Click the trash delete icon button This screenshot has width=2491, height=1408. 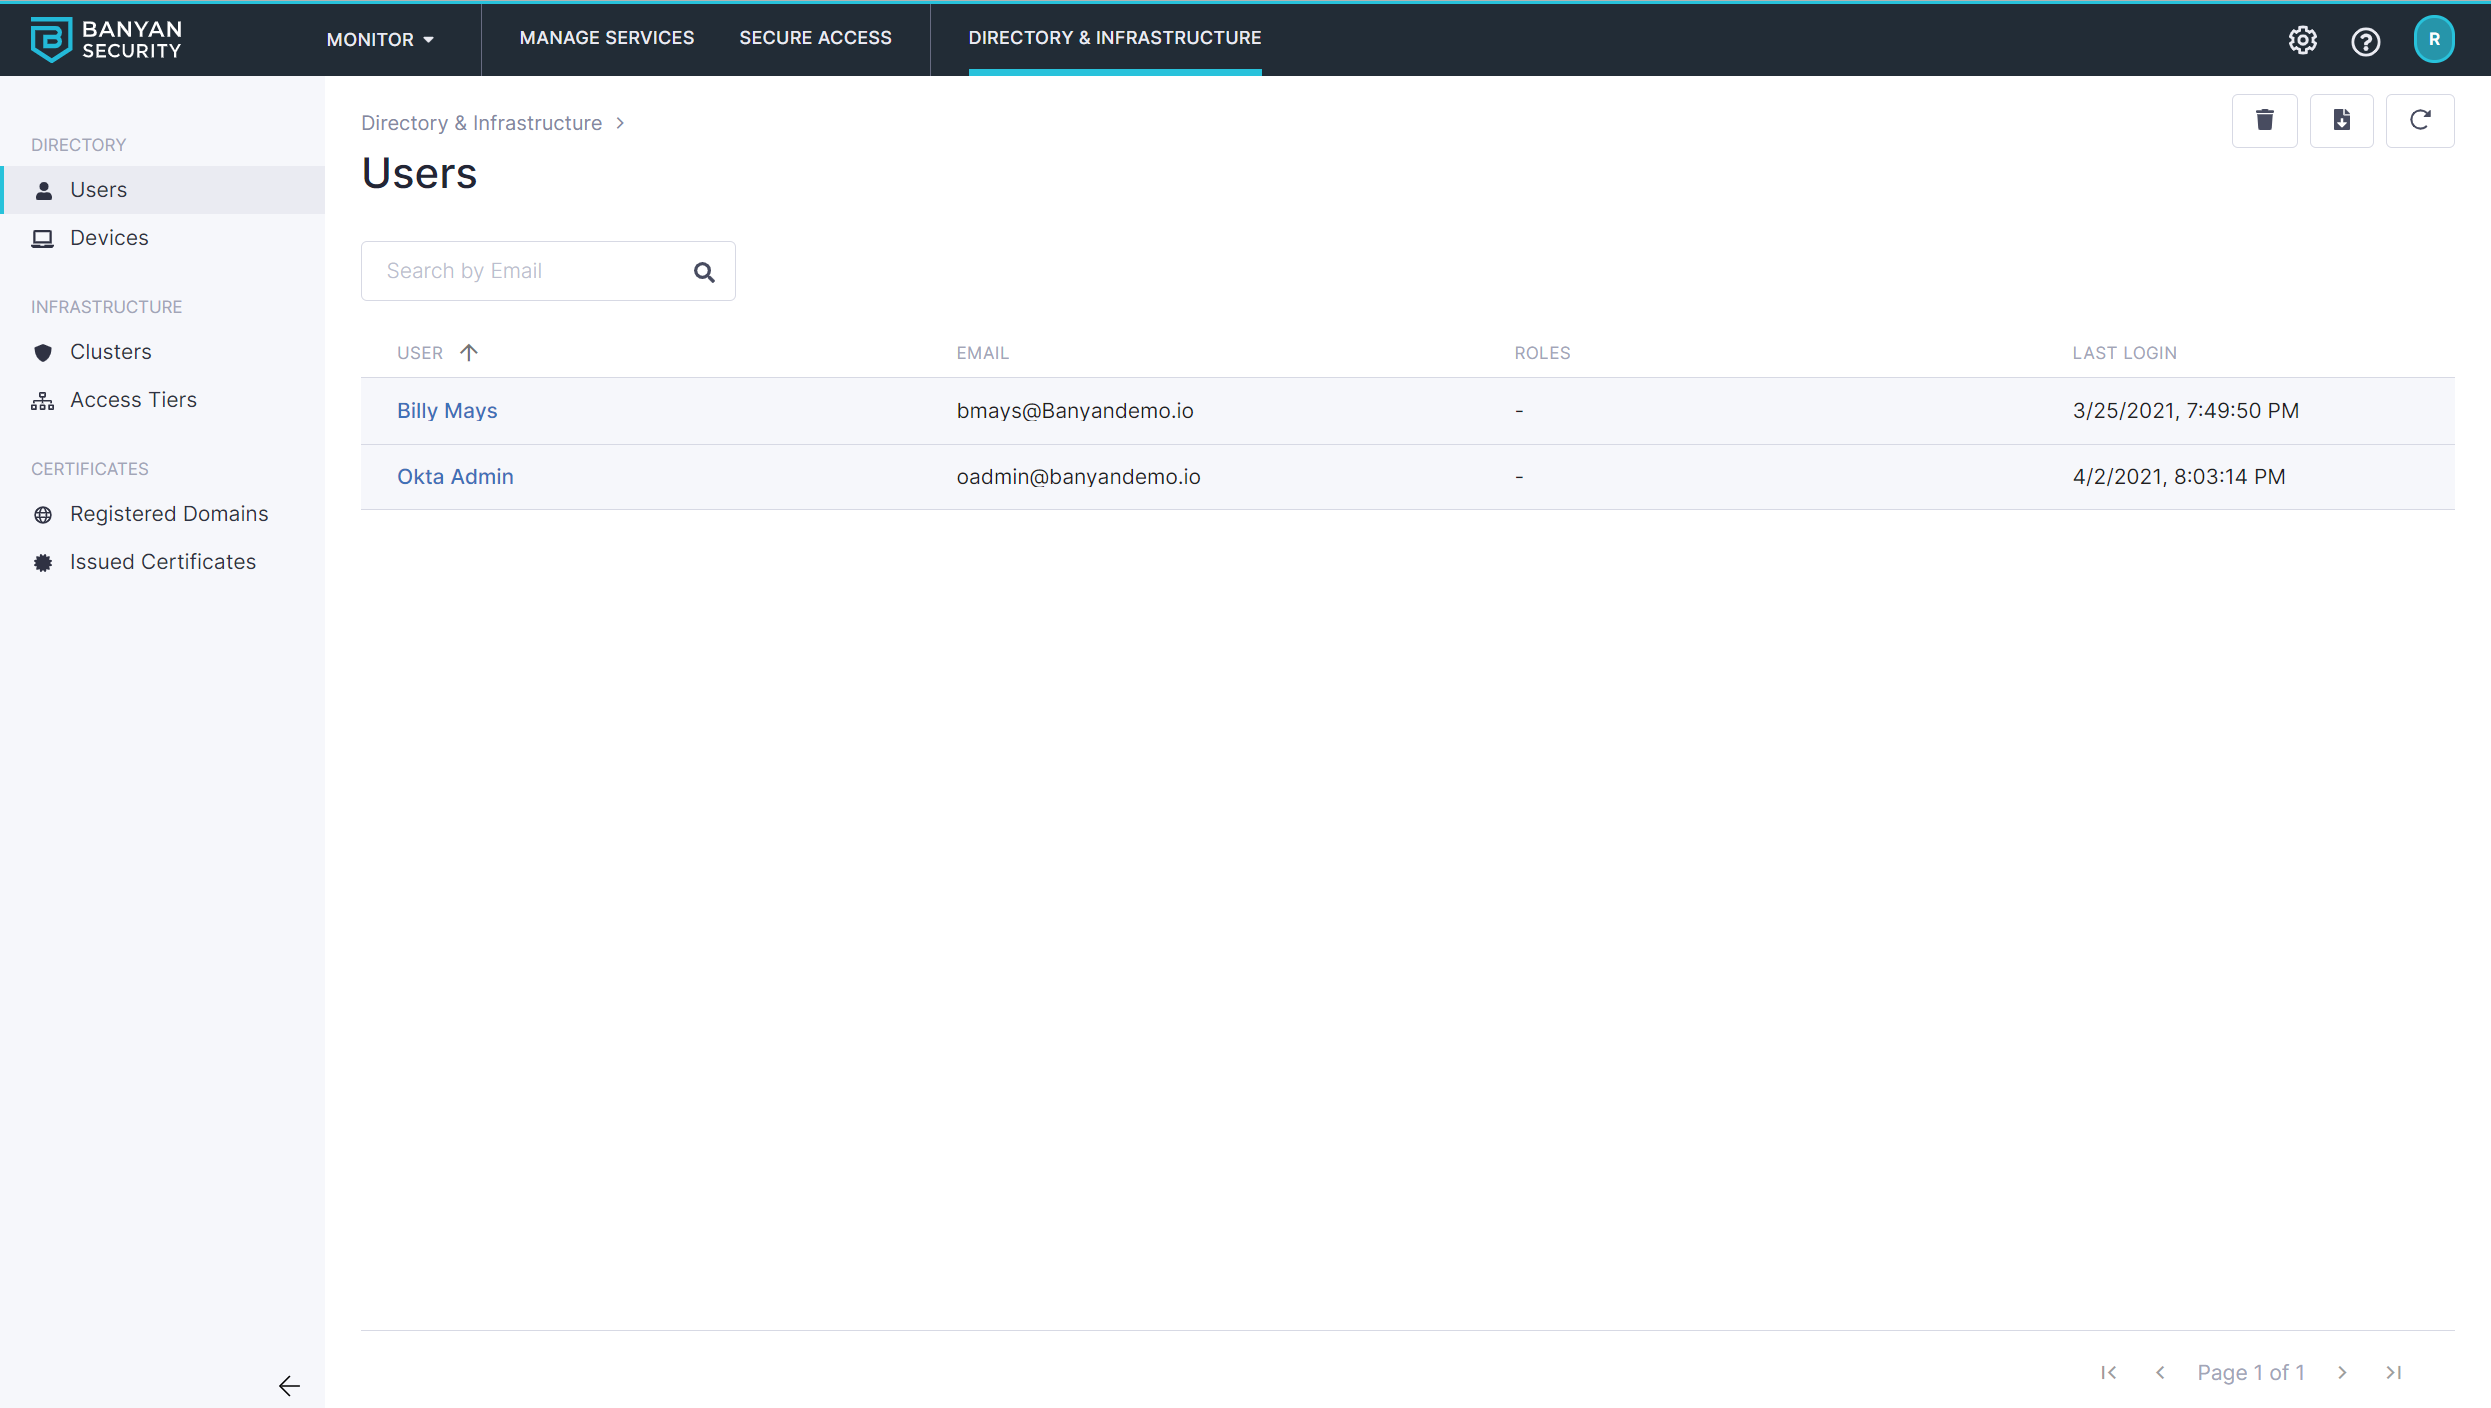pos(2264,121)
